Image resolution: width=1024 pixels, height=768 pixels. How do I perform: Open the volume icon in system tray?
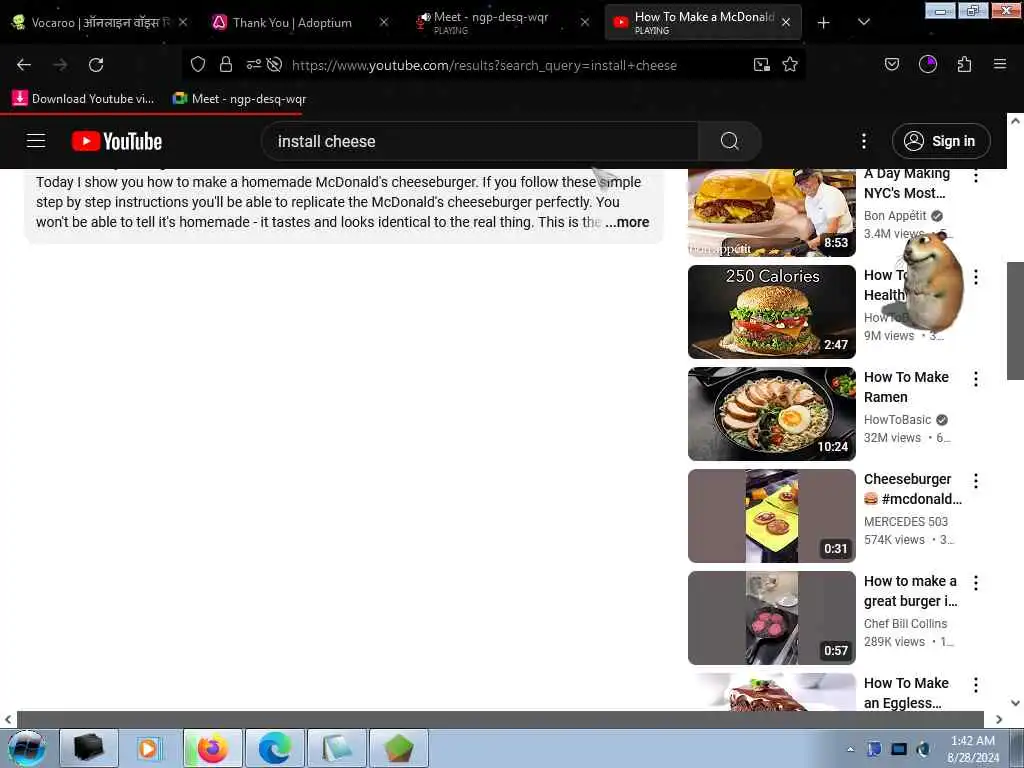(x=923, y=749)
